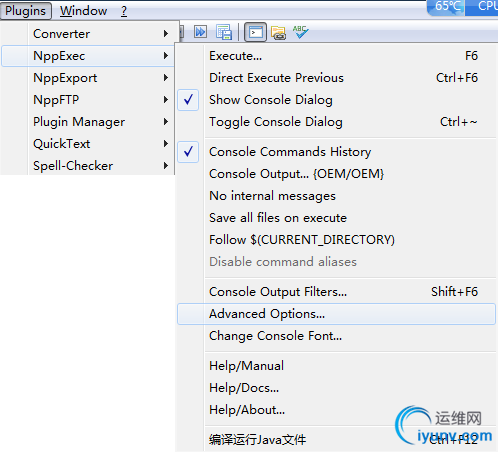This screenshot has width=498, height=452.
Task: Choose Execute... from NppExec menu
Action: pos(336,56)
